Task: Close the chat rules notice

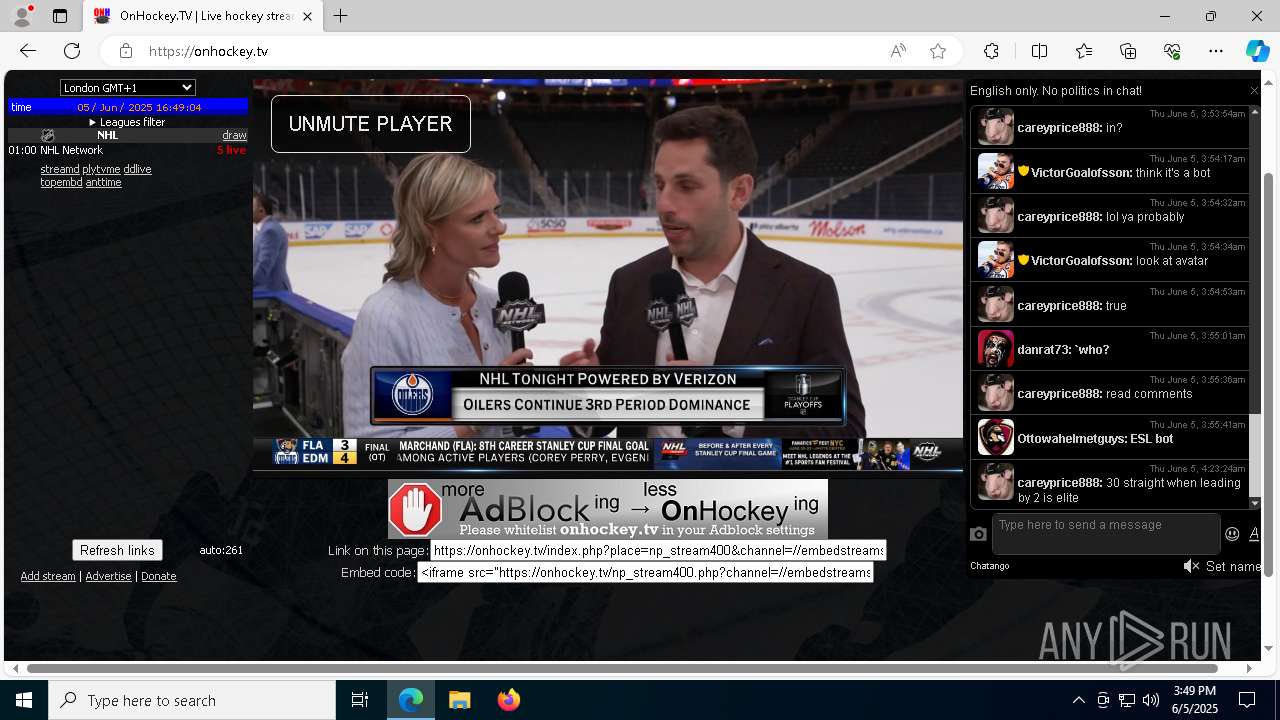Action: (x=1254, y=91)
